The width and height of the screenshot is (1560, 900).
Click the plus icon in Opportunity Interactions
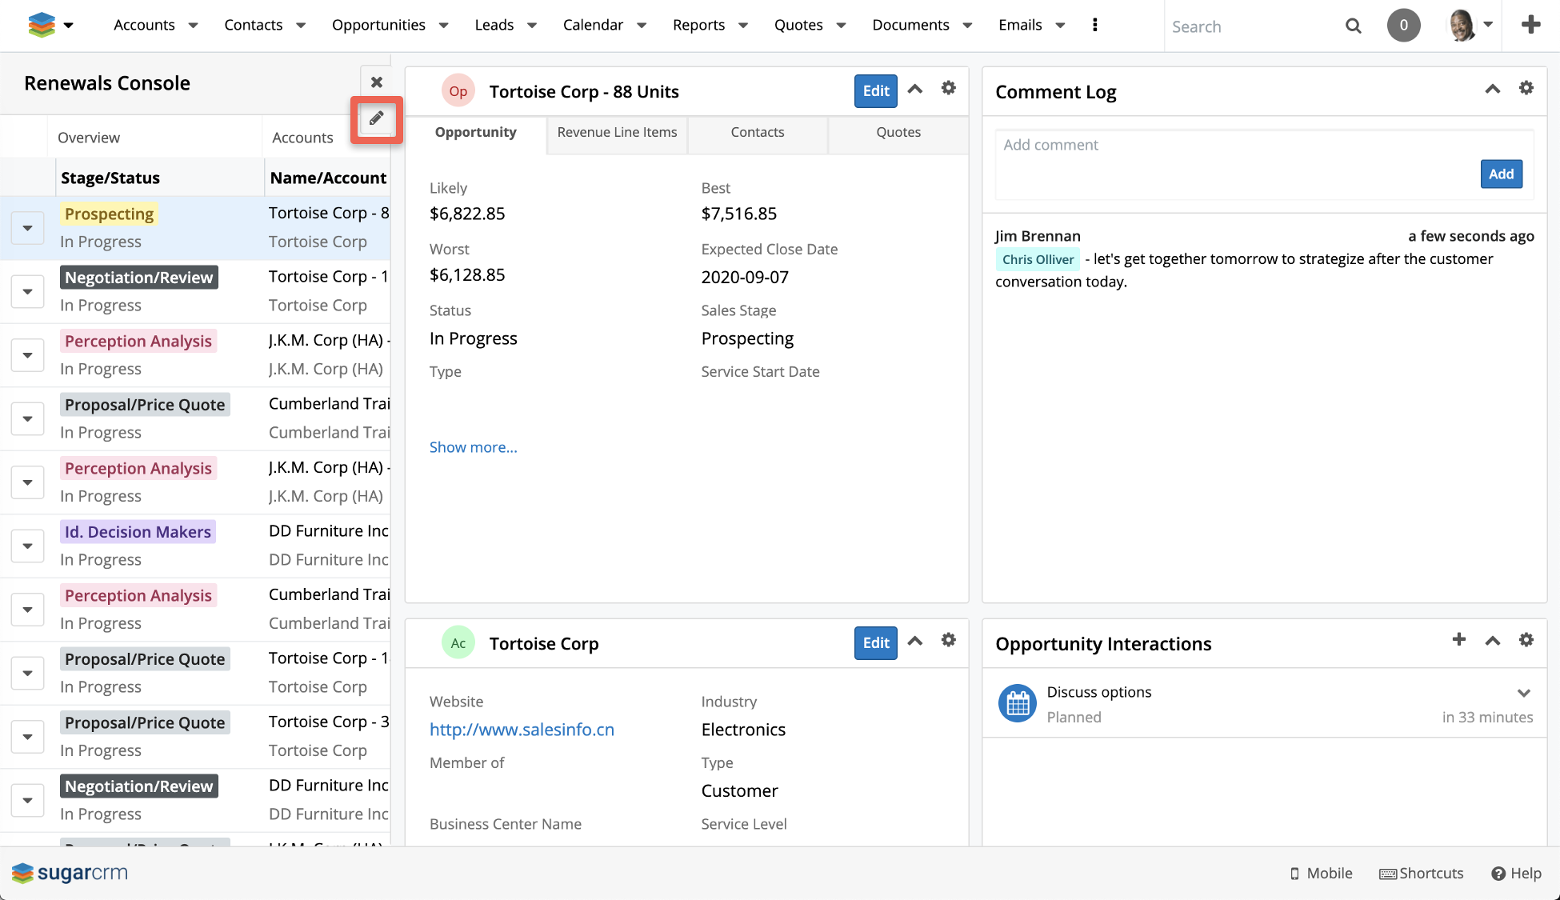(x=1459, y=640)
